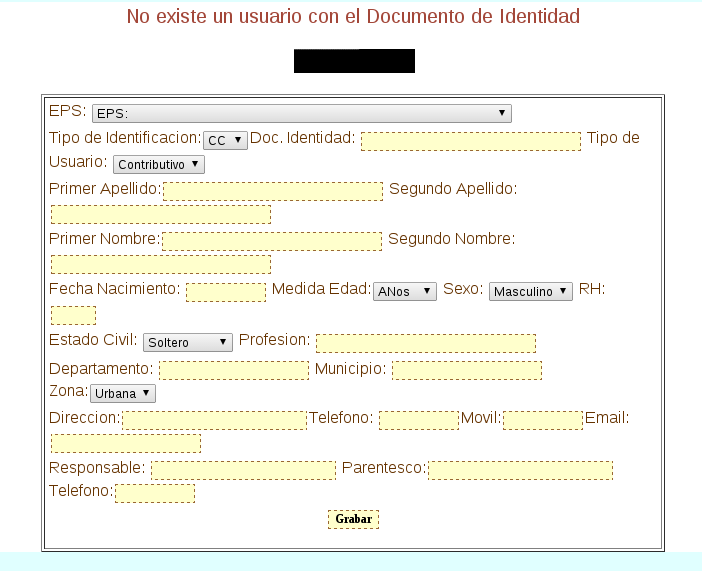The image size is (702, 571).
Task: Expand the Estado Civil dropdown
Action: click(x=188, y=342)
